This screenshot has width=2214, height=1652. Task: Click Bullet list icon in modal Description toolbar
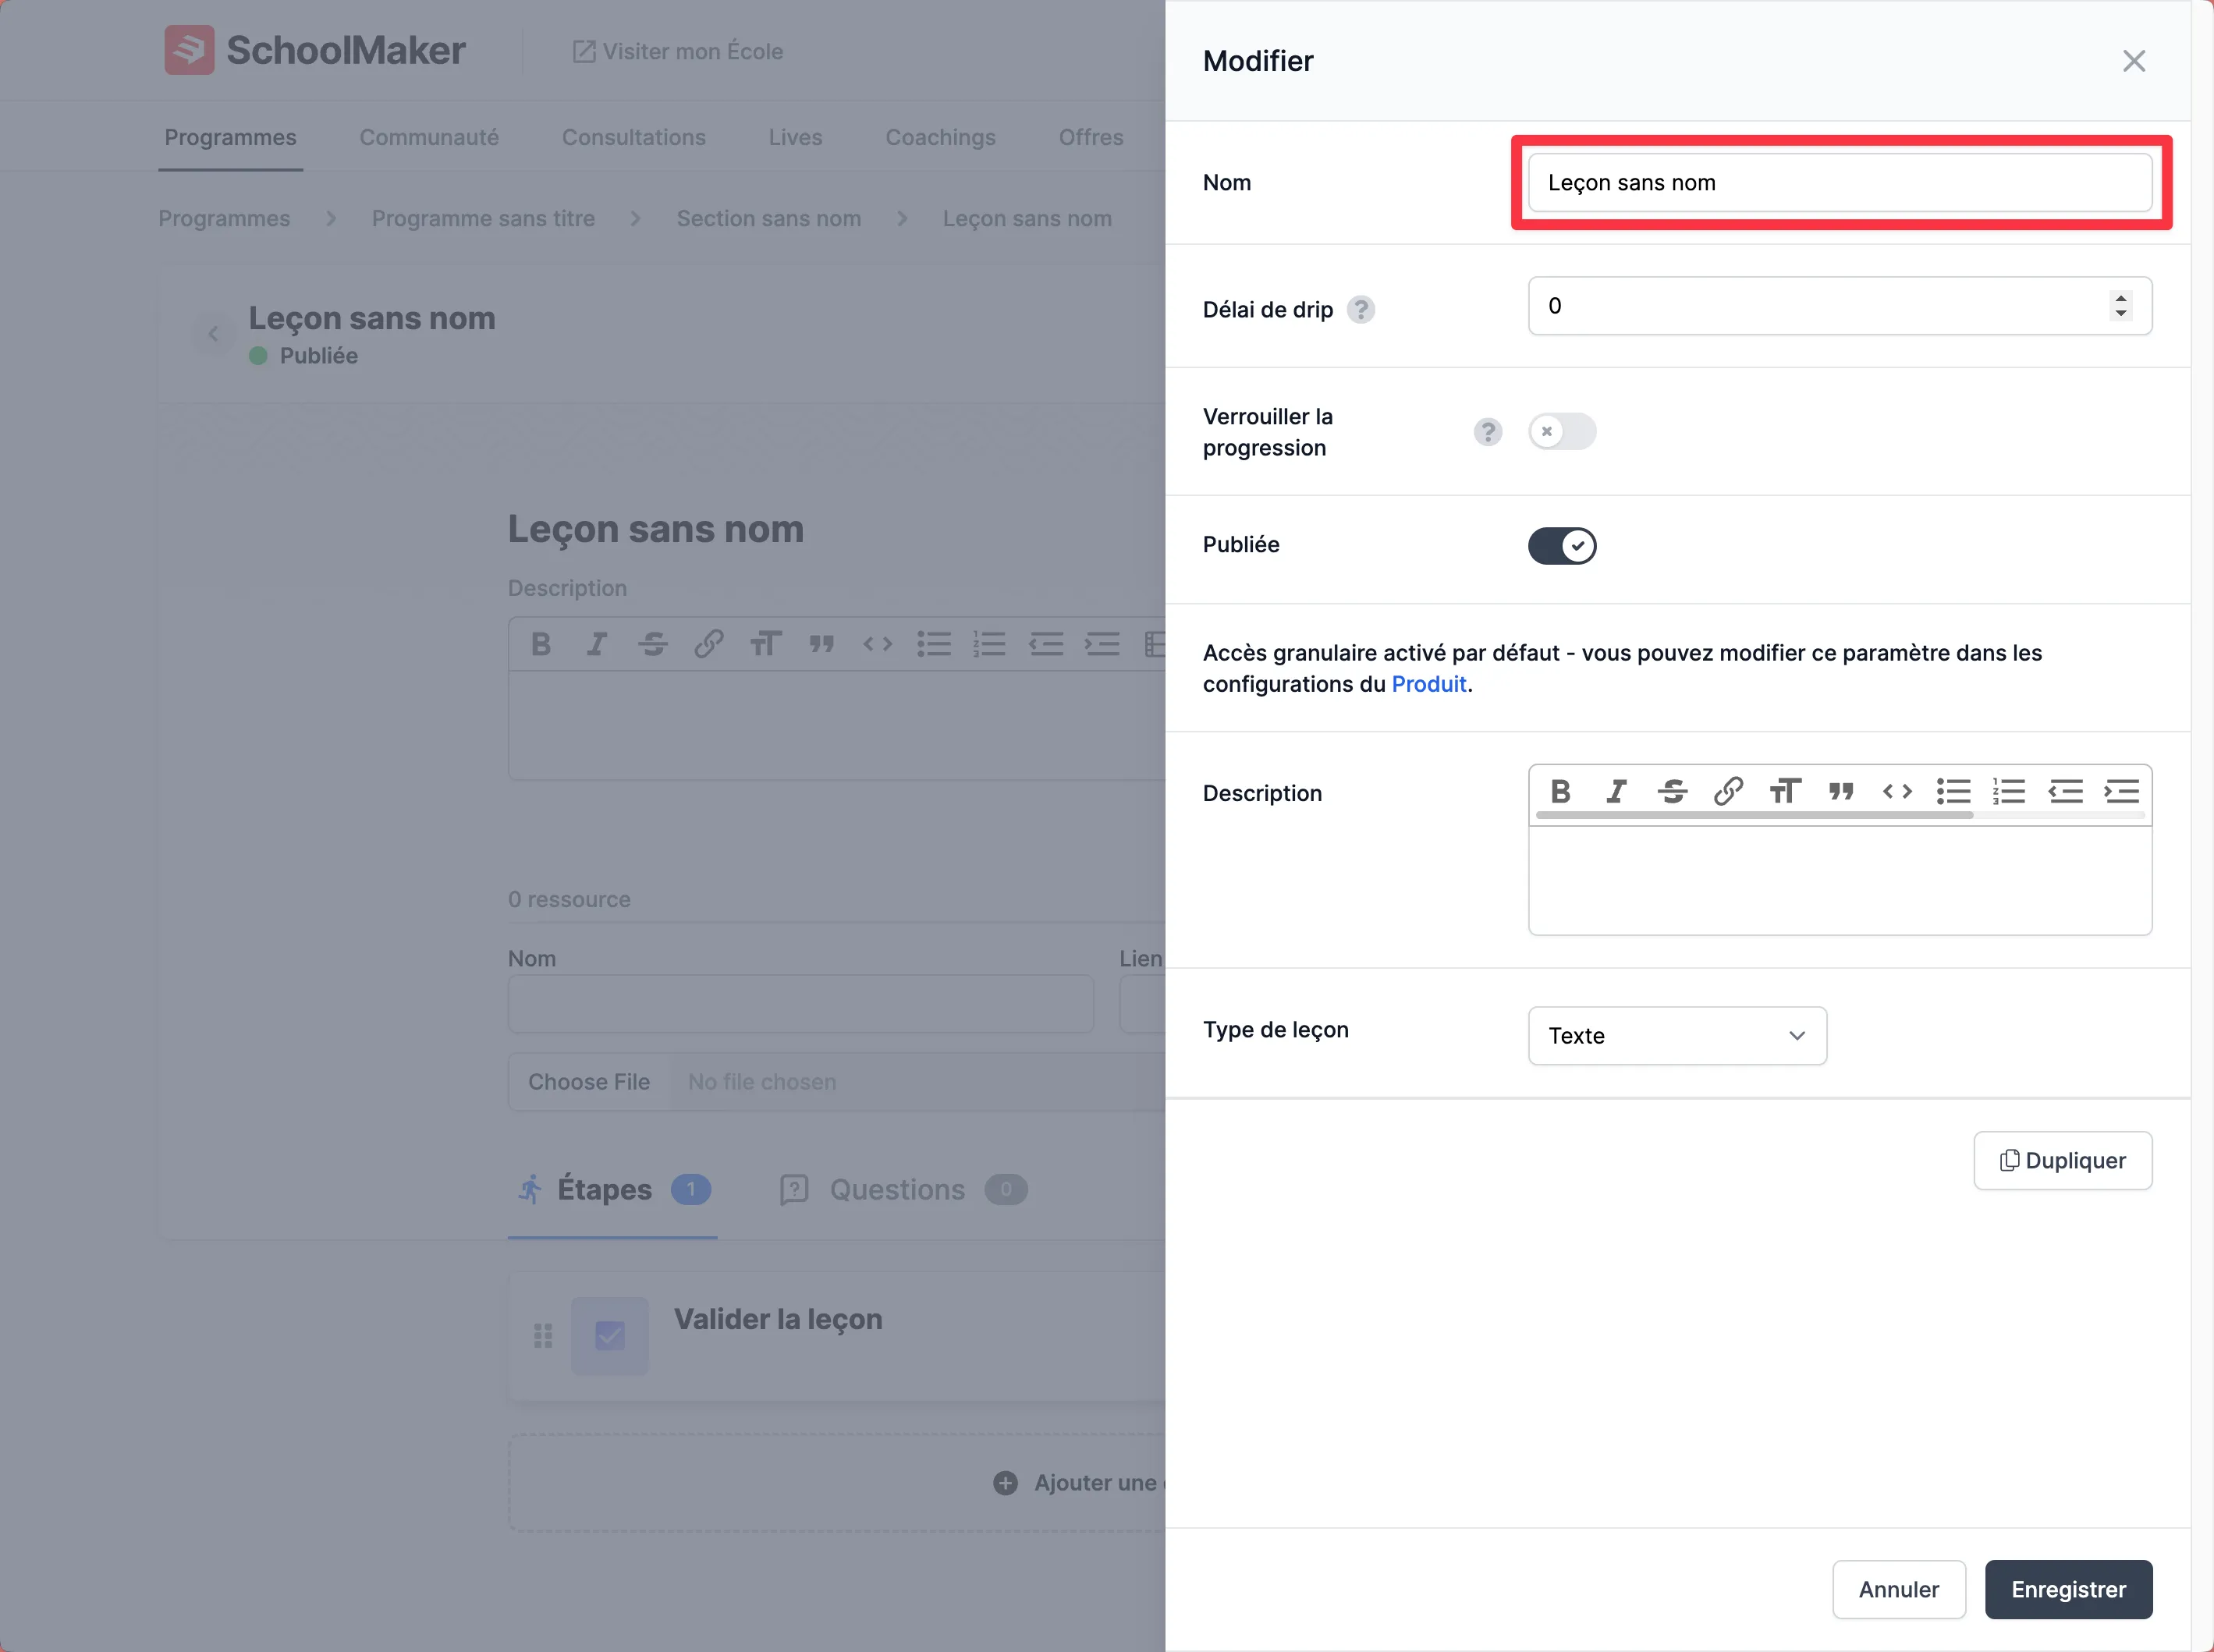tap(1953, 792)
